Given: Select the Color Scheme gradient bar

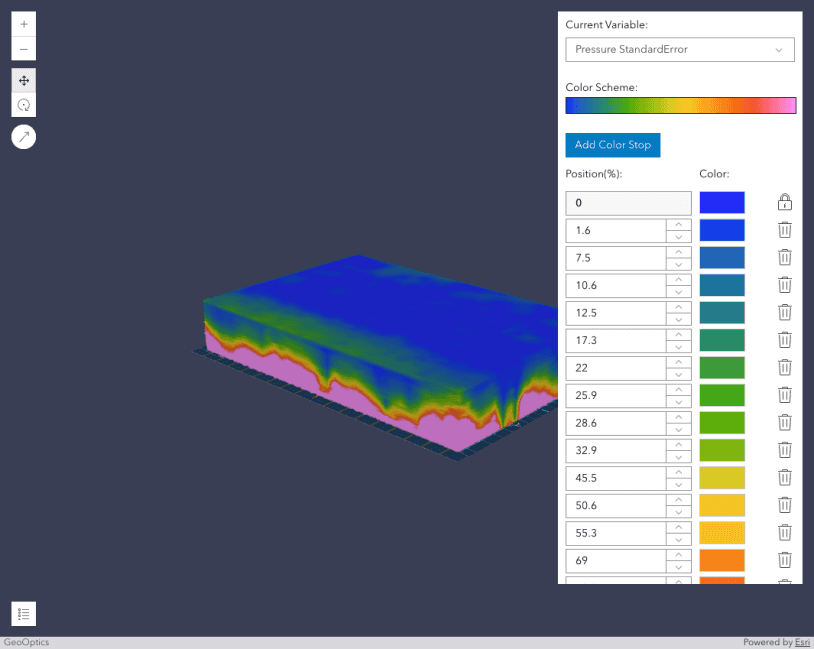Looking at the screenshot, I should (x=680, y=104).
